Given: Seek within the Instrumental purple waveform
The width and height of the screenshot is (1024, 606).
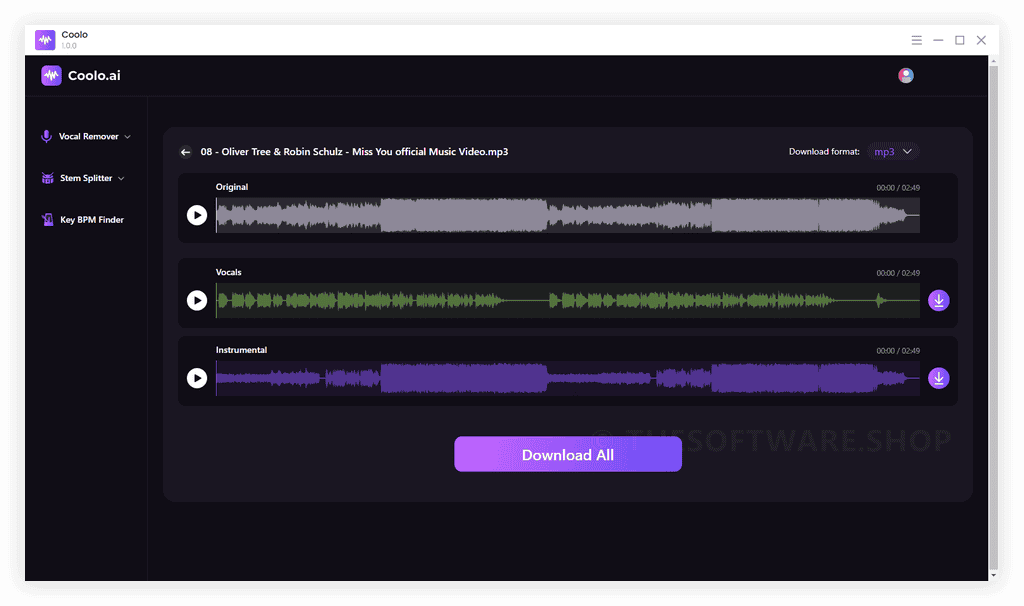Looking at the screenshot, I should click(568, 378).
